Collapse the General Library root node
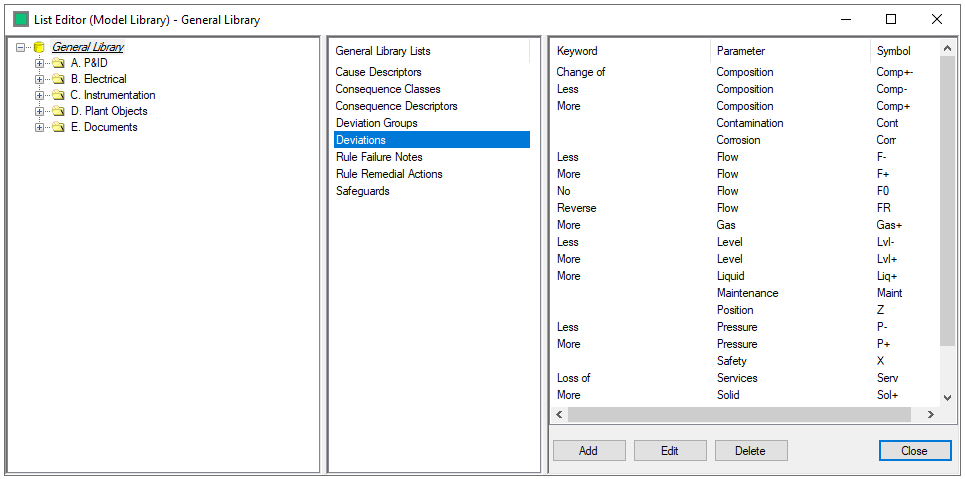Screen dimensions: 965x479 click(21, 47)
